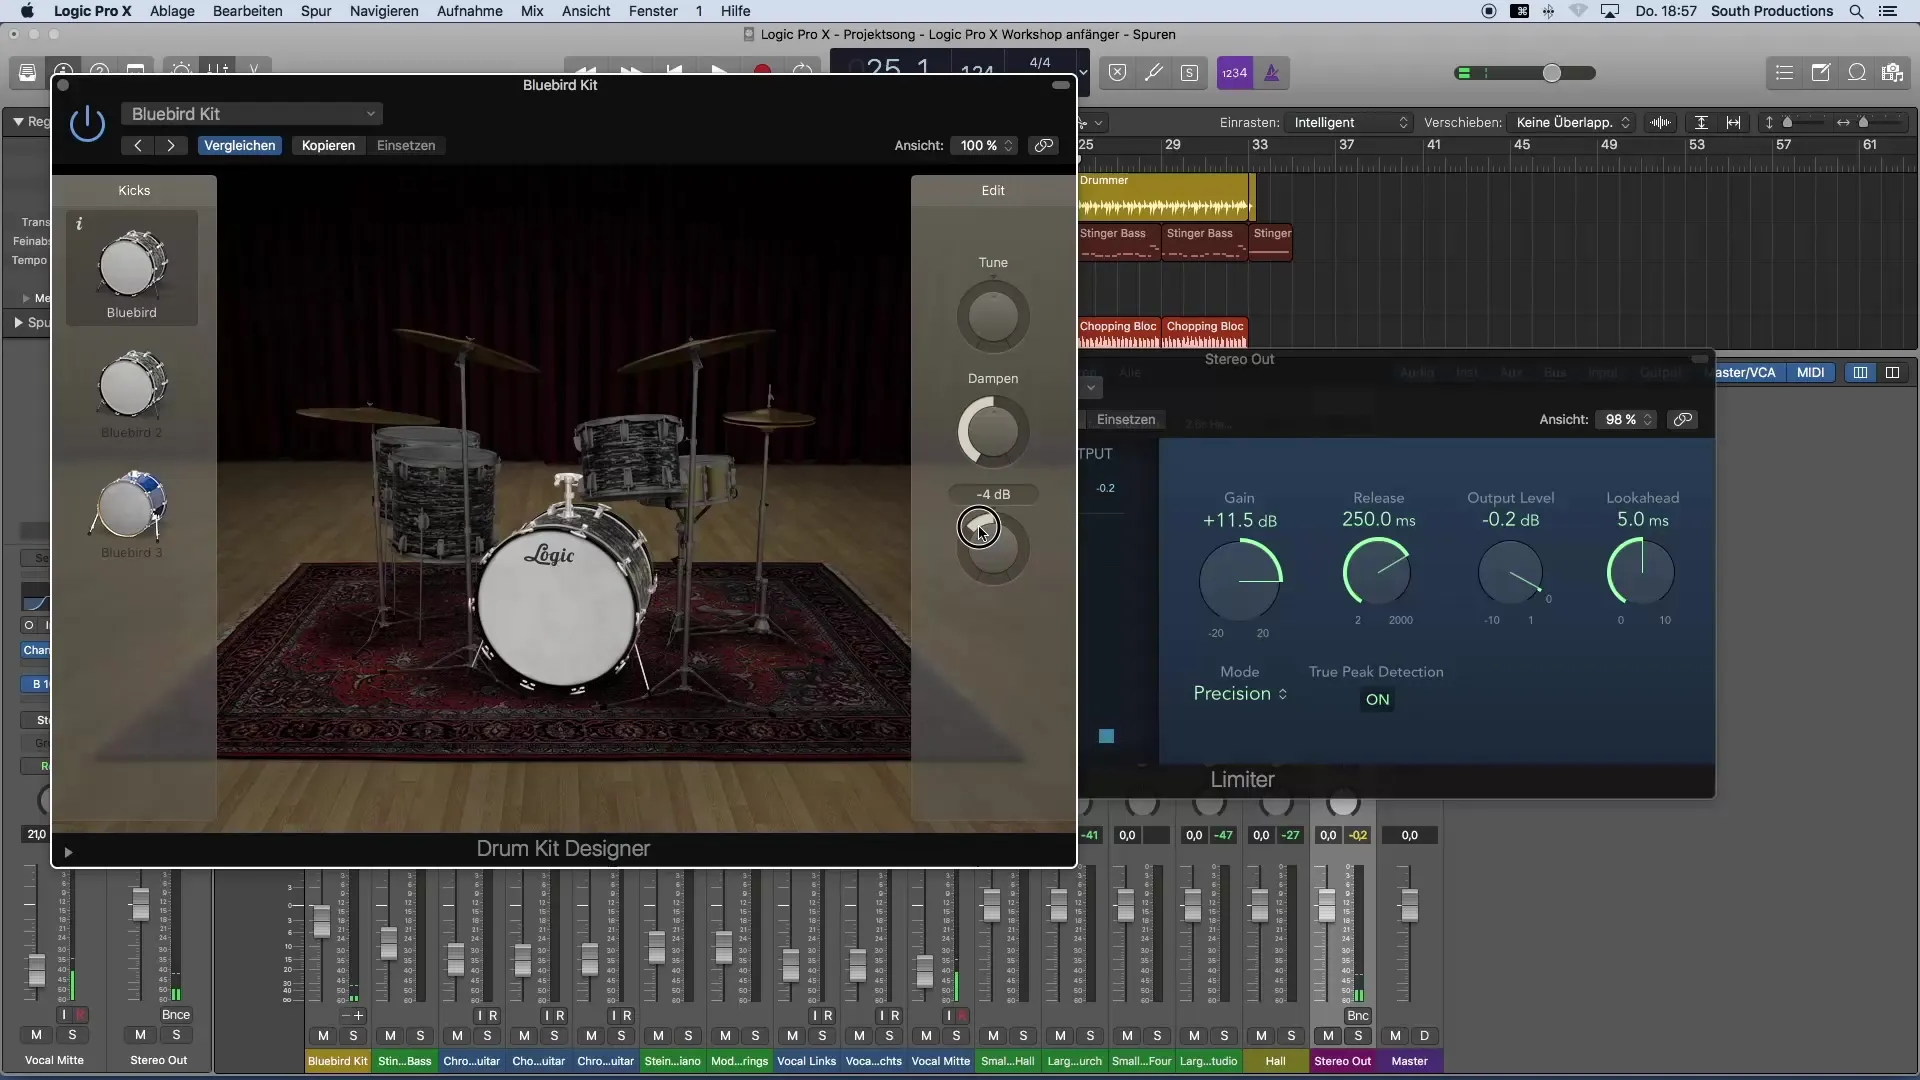Toggle the 1234 count-in button
This screenshot has height=1080, width=1920.
click(1235, 73)
